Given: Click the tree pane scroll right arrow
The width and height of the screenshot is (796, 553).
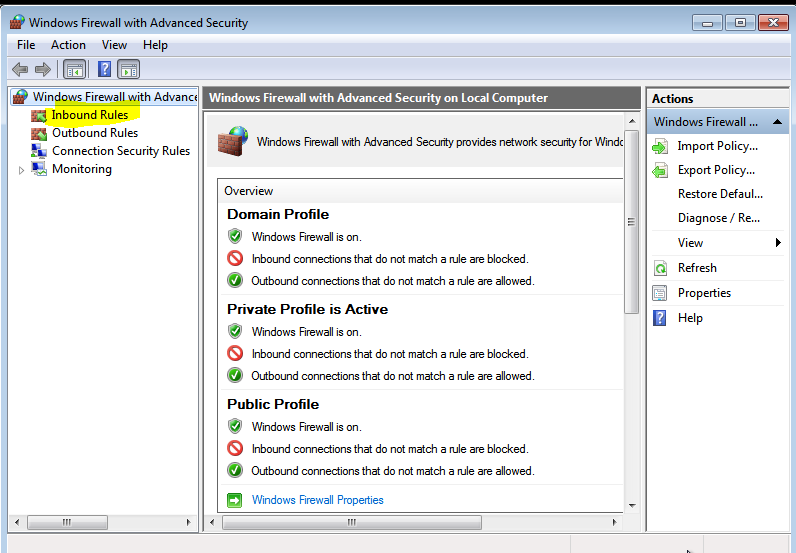Looking at the screenshot, I should (x=188, y=522).
